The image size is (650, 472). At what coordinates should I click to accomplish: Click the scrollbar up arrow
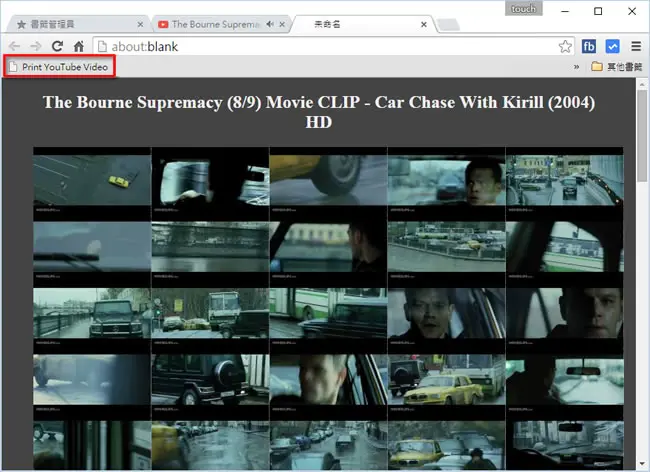coord(642,84)
